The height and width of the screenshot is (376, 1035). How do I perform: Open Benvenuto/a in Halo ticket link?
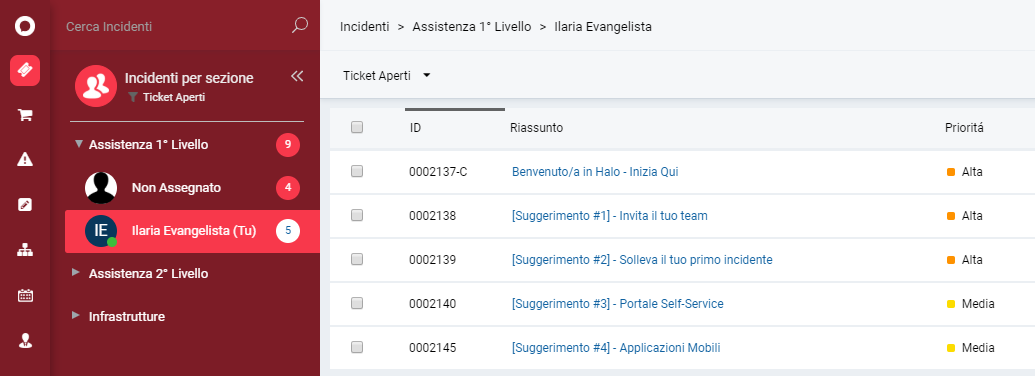[x=595, y=172]
